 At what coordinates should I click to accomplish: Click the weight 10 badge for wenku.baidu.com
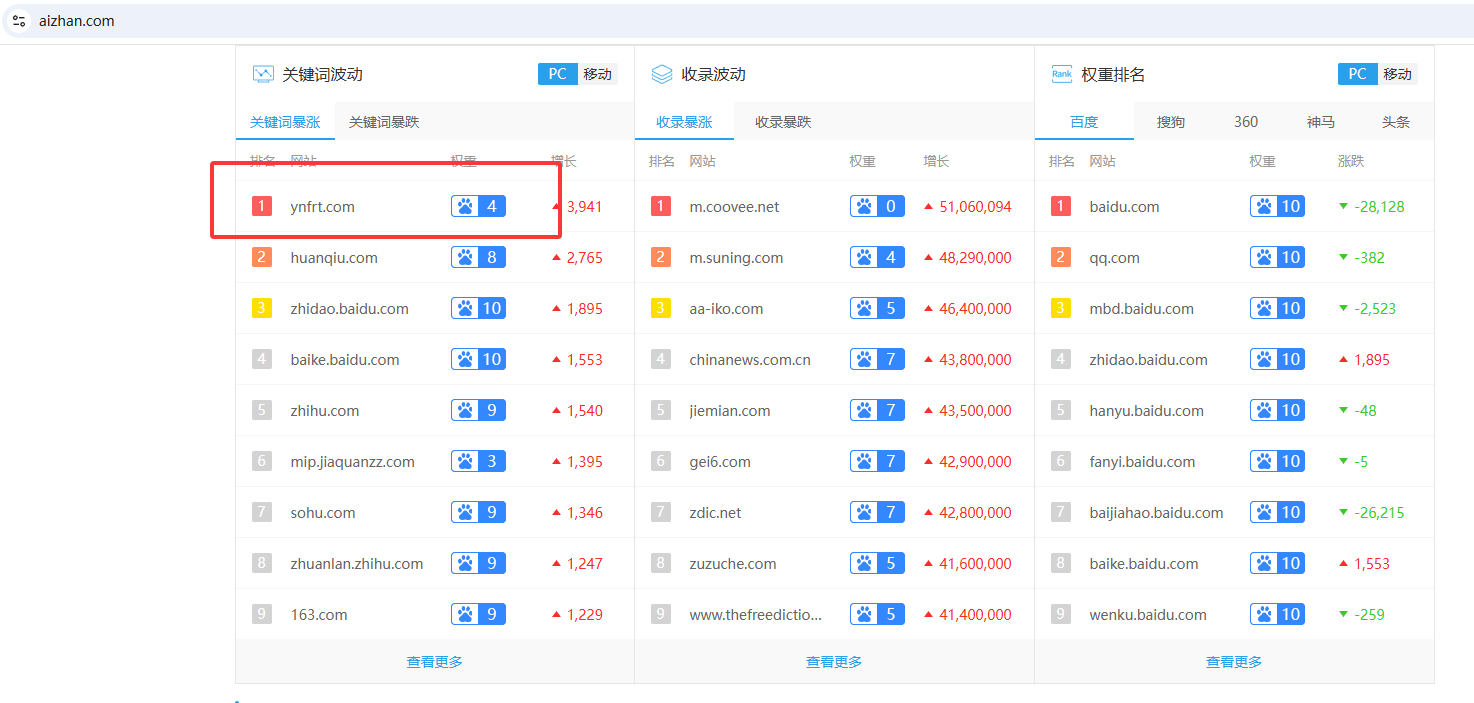[x=1277, y=614]
